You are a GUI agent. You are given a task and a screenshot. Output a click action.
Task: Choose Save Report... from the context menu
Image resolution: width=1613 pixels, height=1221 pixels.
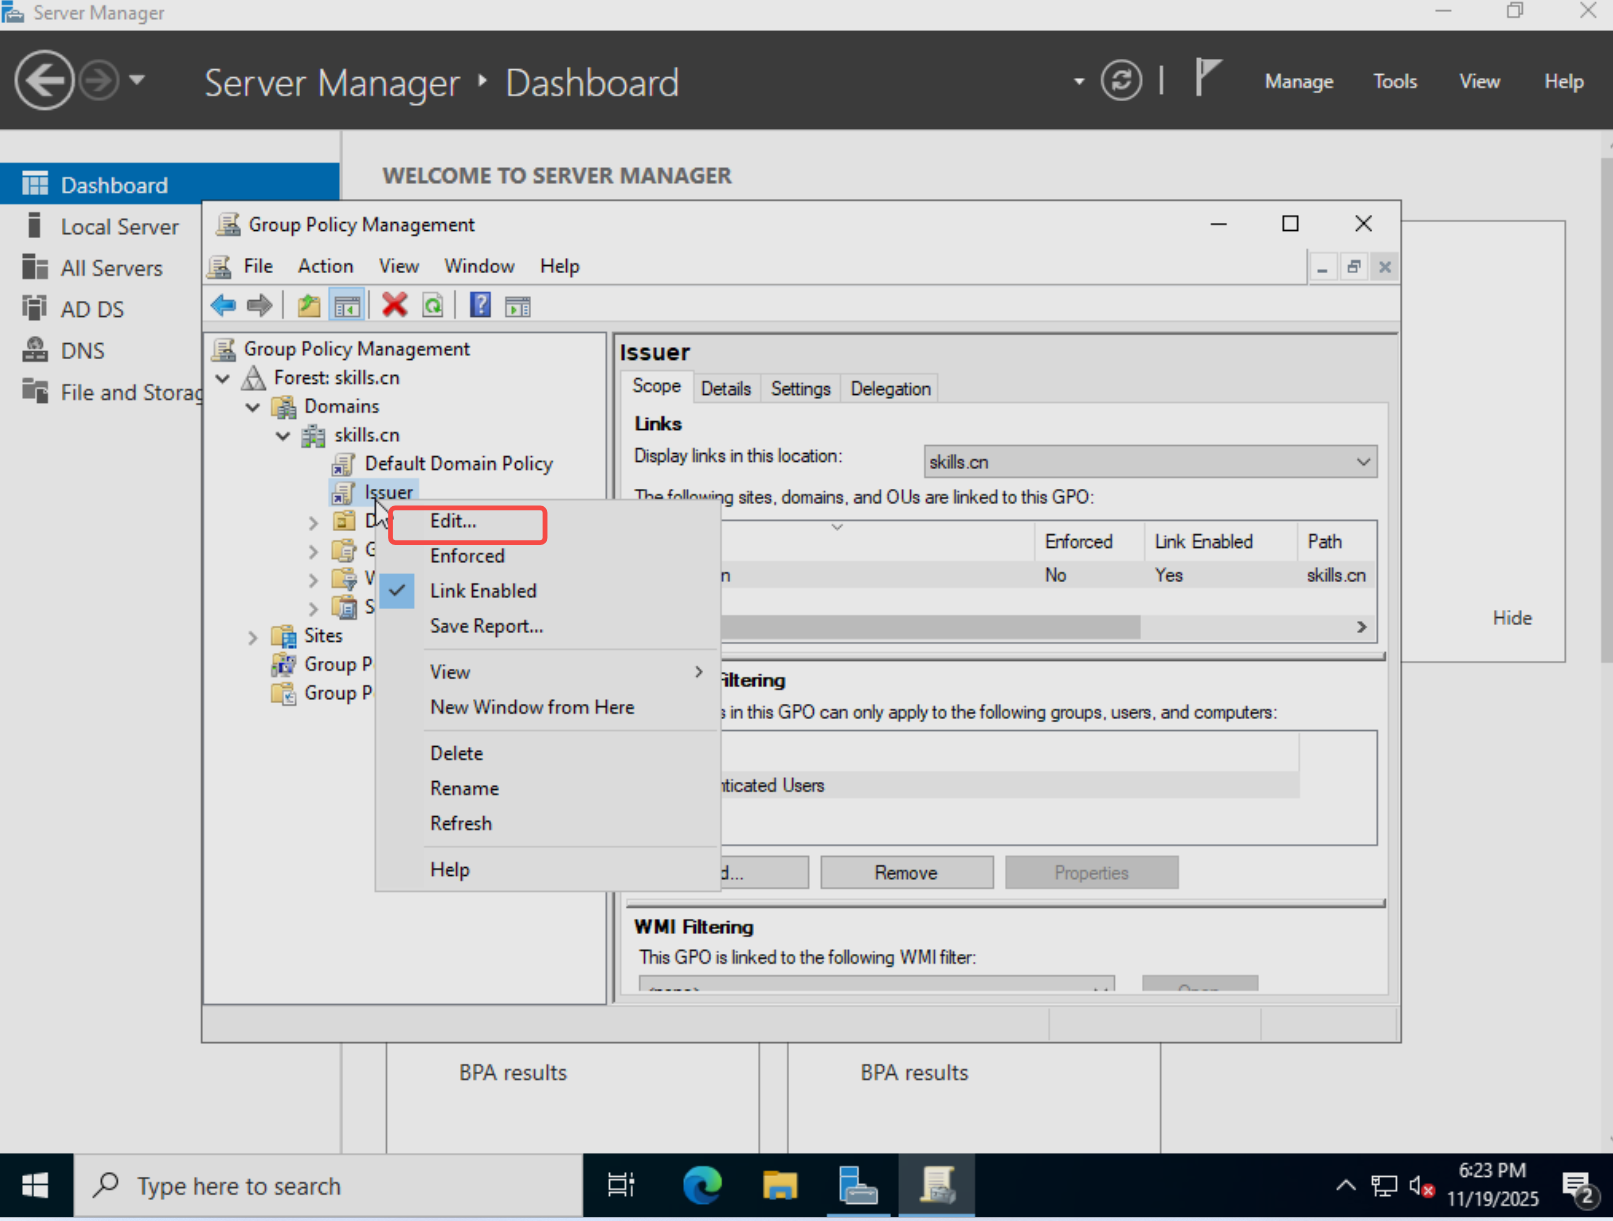[548, 626]
